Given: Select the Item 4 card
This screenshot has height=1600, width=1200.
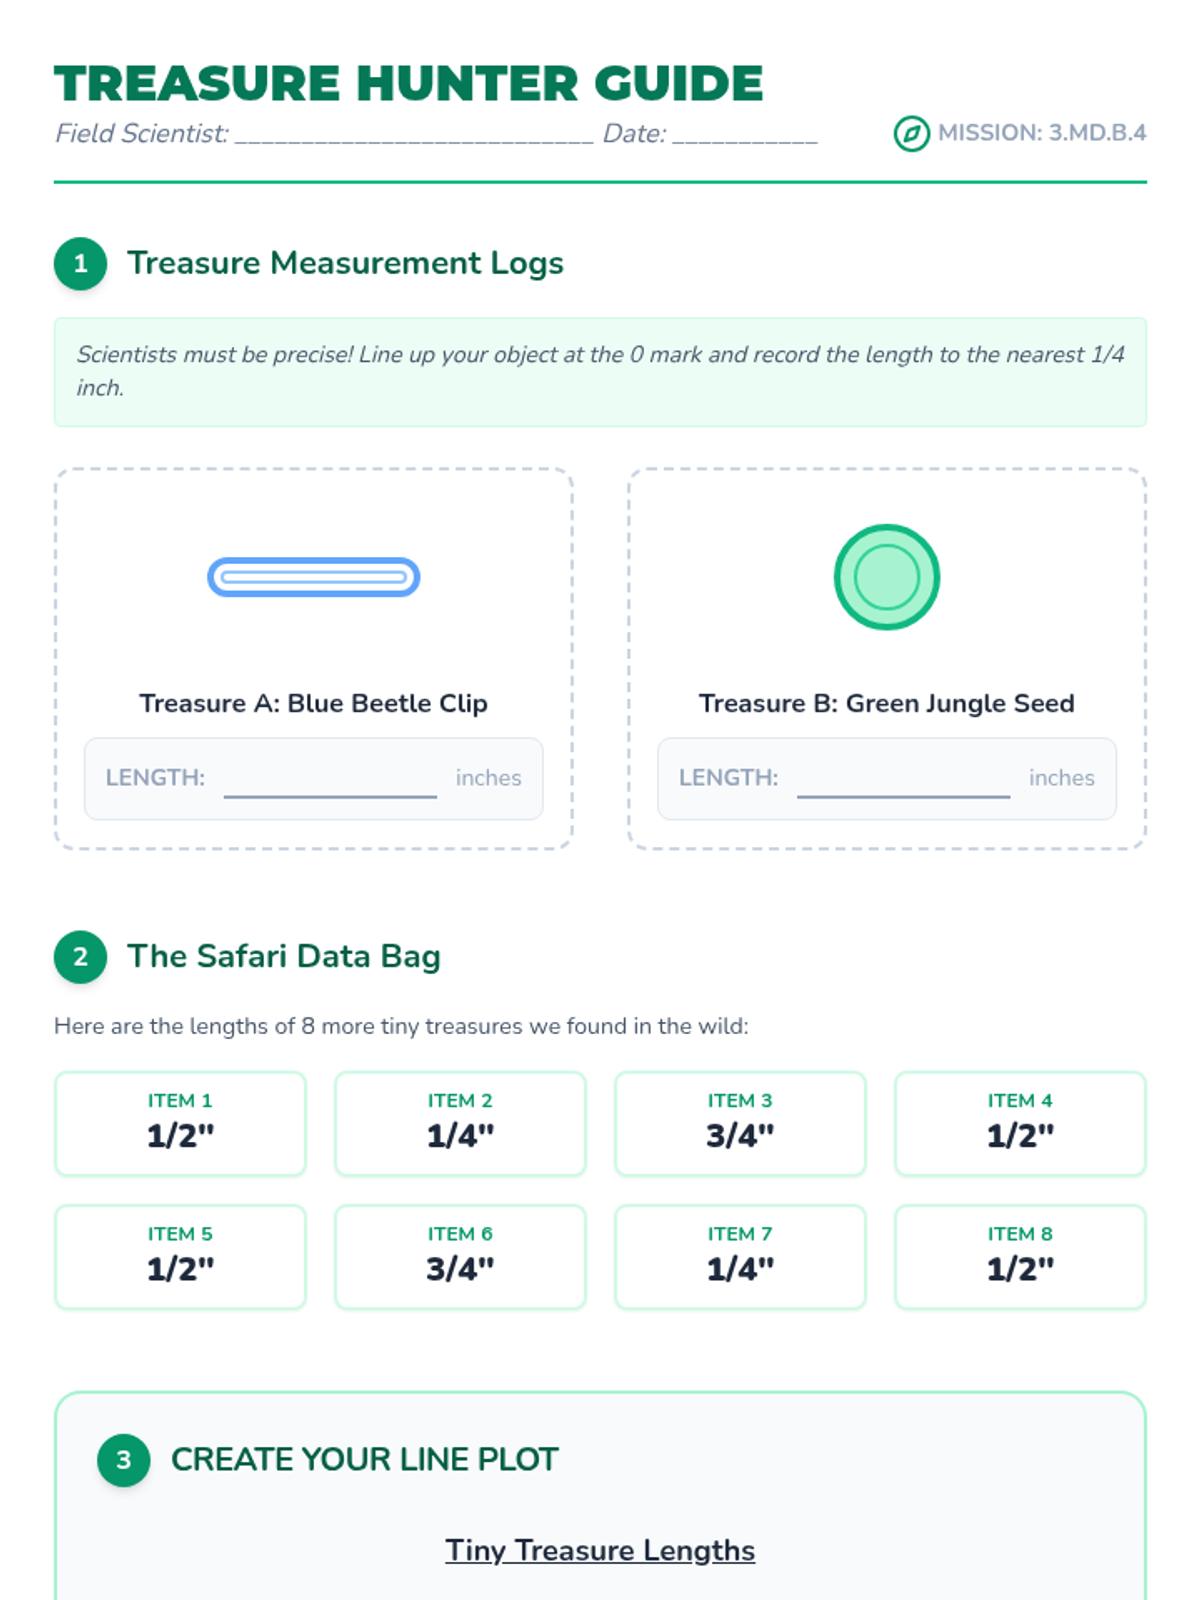Looking at the screenshot, I should click(x=1020, y=1124).
